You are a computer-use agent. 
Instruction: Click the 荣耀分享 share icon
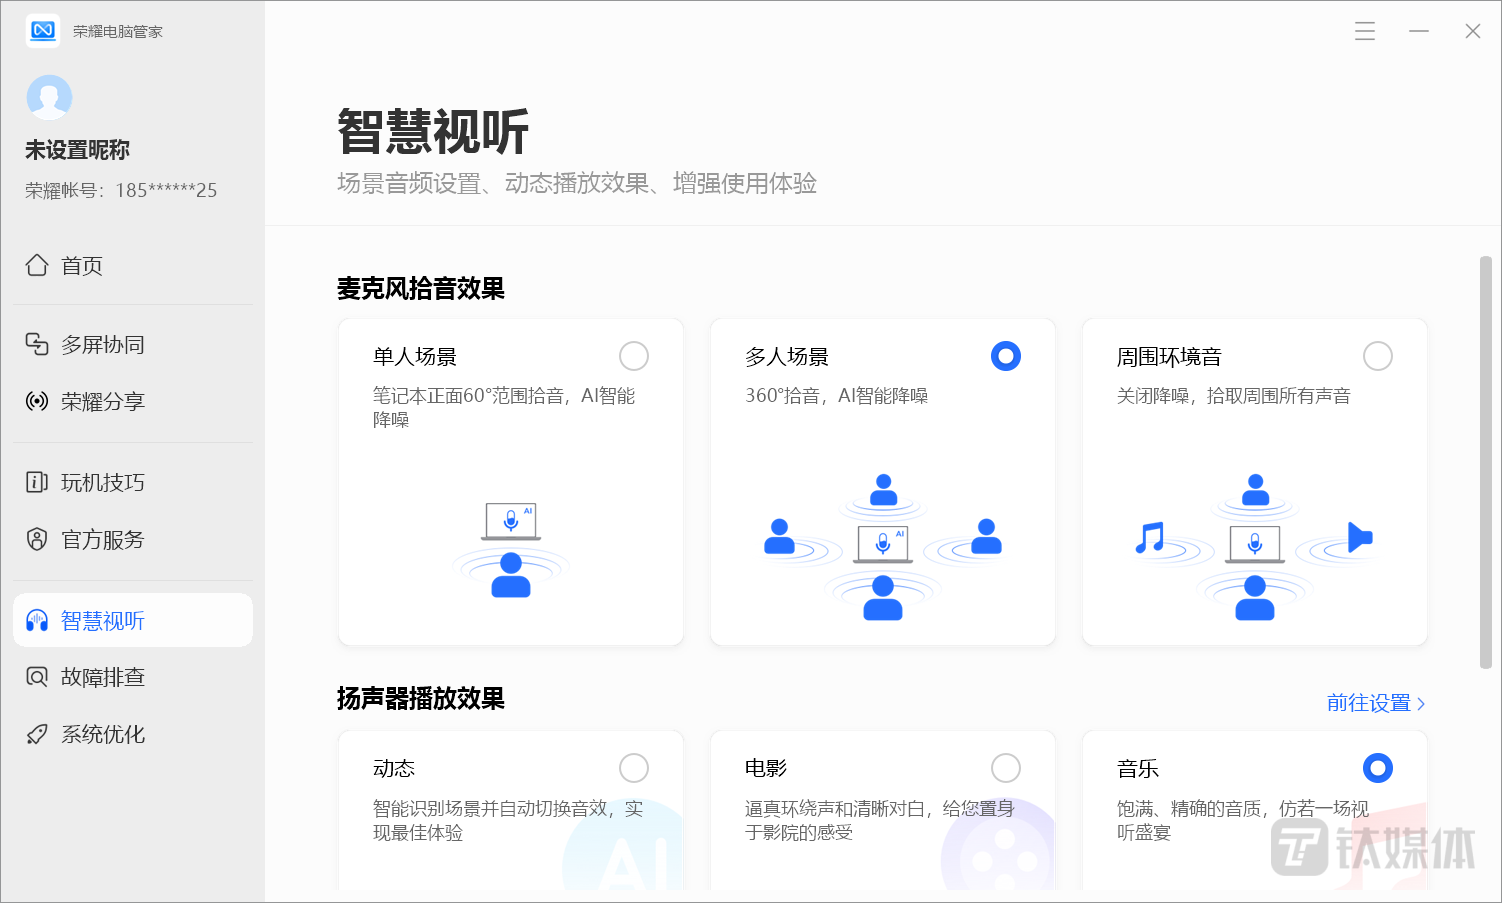[37, 401]
